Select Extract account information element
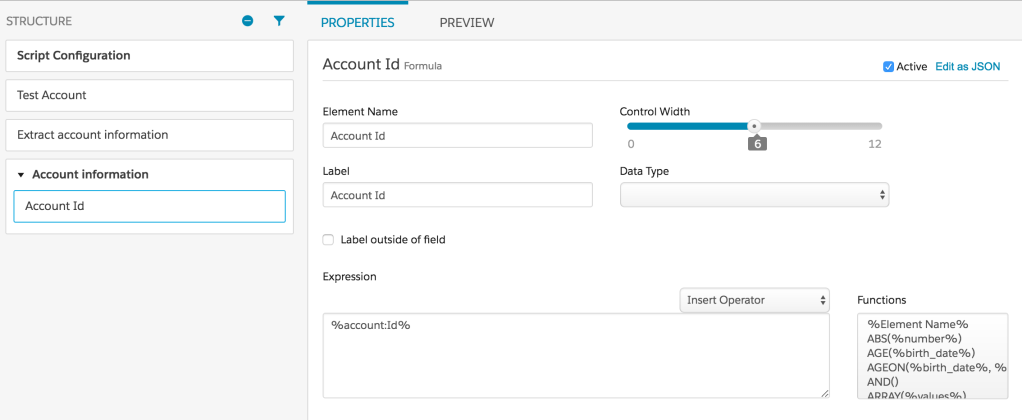The width and height of the screenshot is (1022, 420). click(x=149, y=135)
